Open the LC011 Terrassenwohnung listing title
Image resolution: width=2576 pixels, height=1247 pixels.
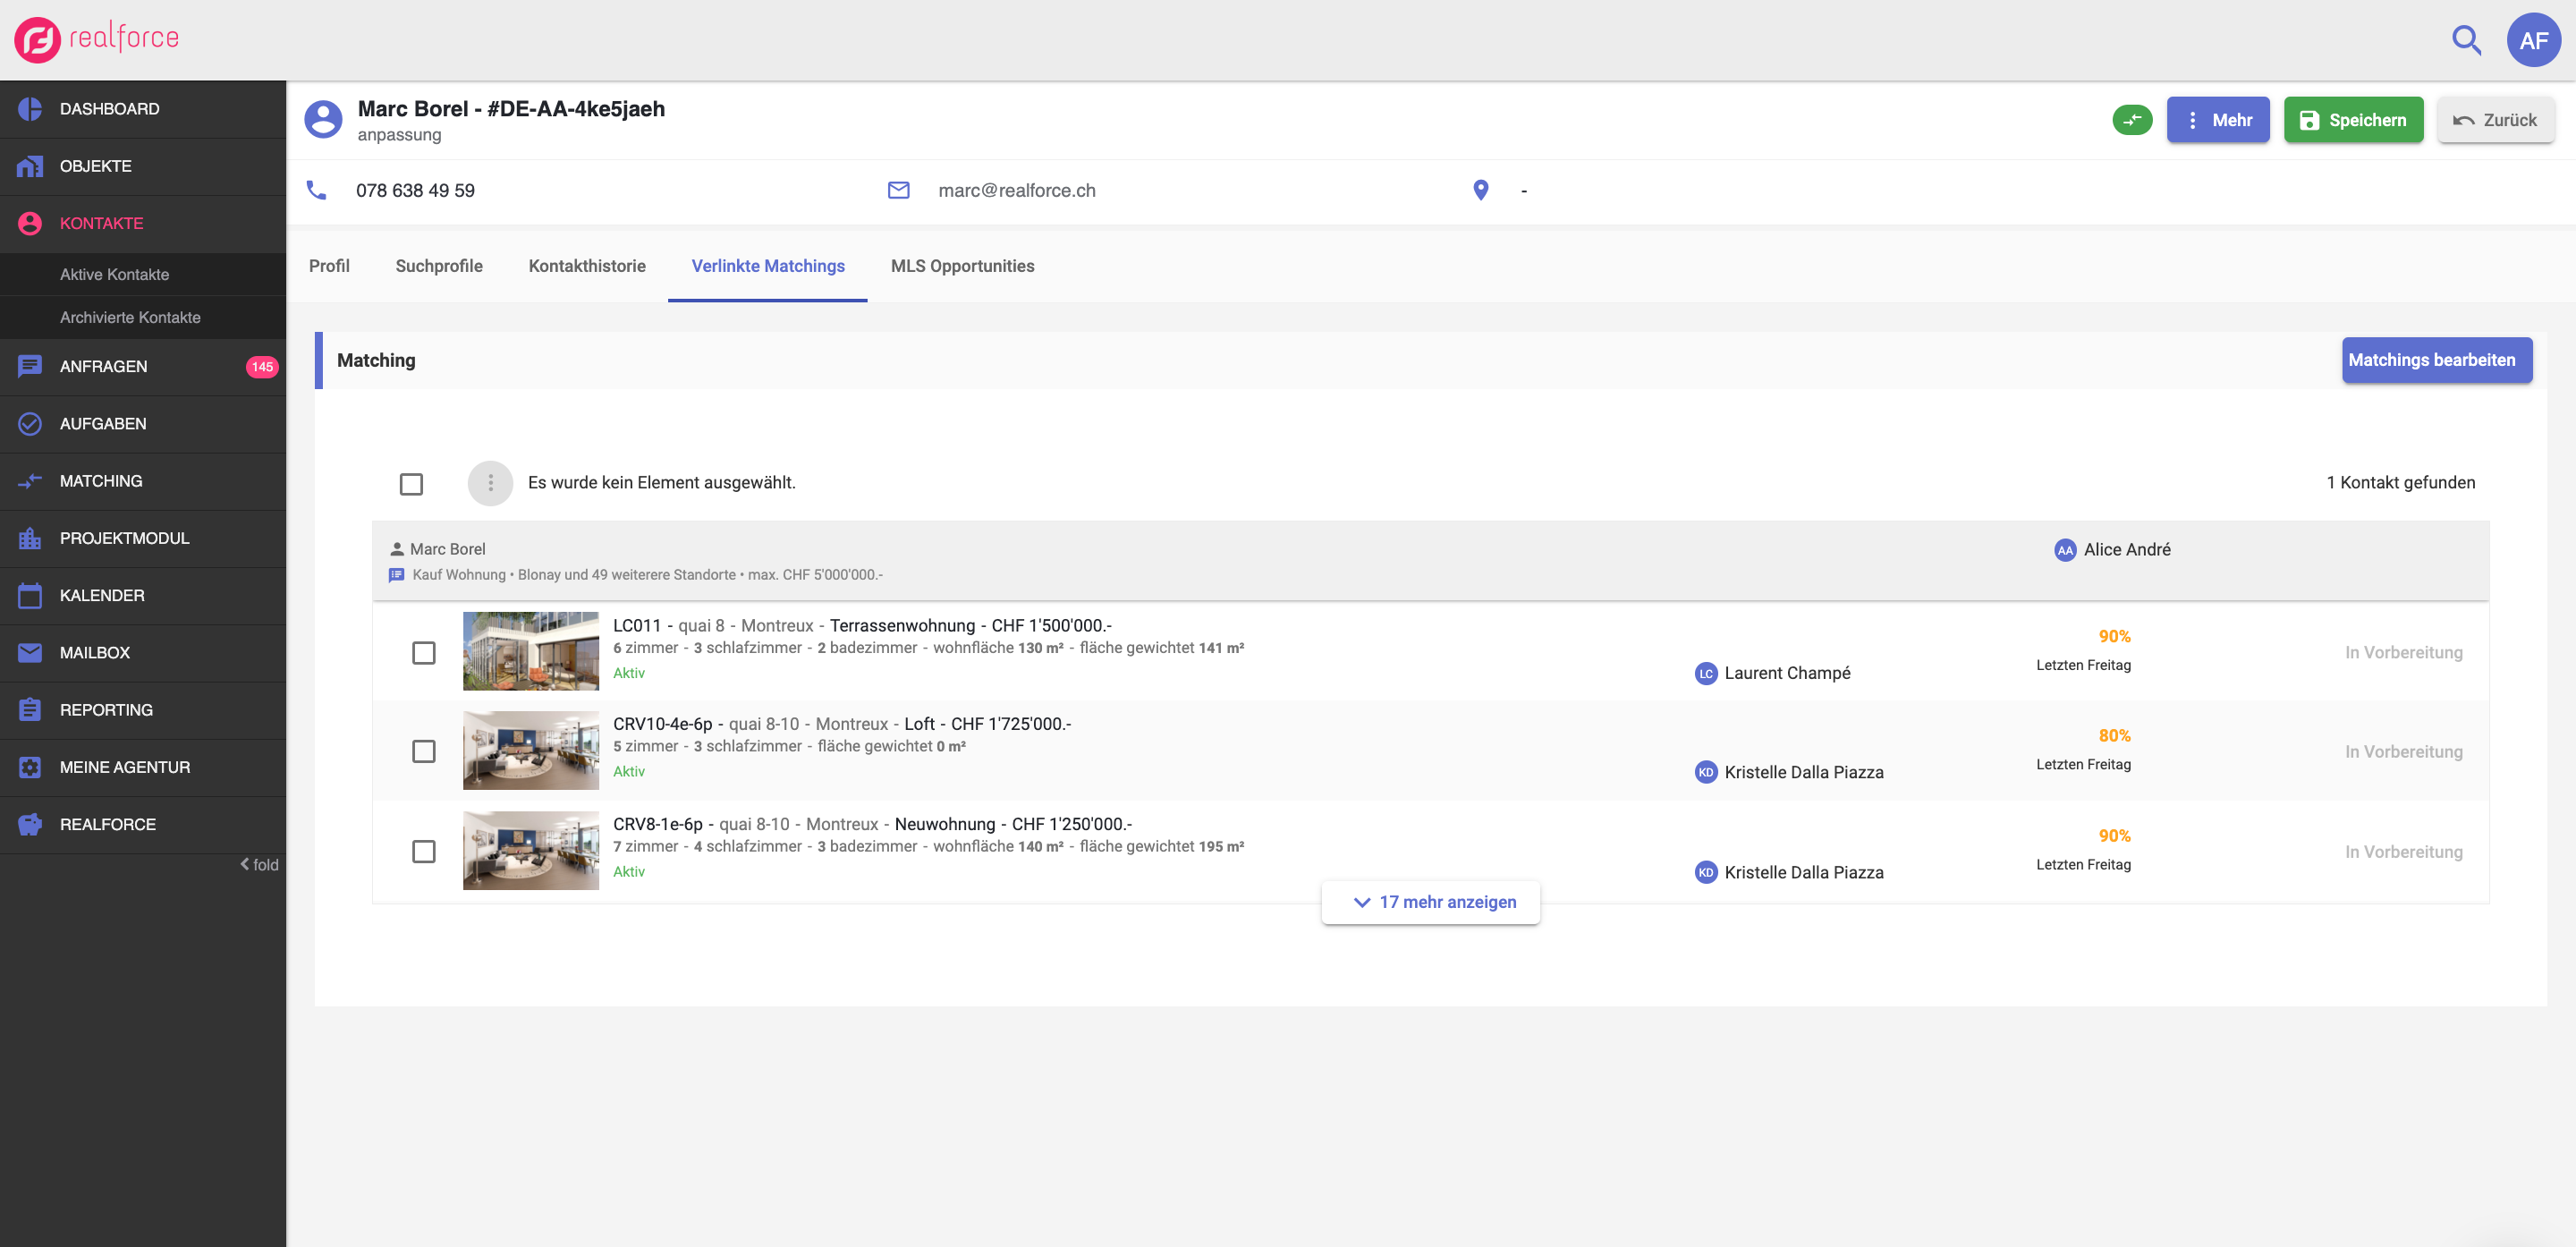tap(862, 626)
